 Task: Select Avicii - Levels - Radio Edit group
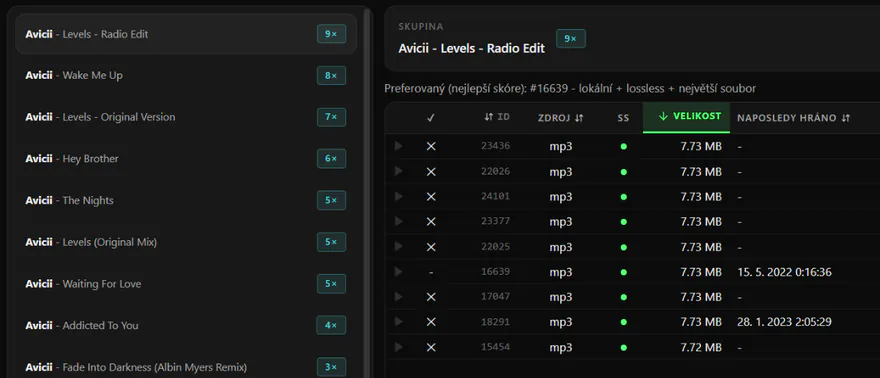click(186, 34)
